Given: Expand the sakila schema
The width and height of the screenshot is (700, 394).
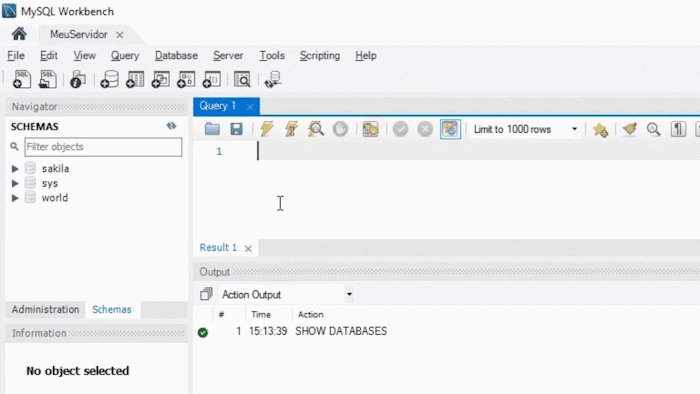Looking at the screenshot, I should [15, 169].
